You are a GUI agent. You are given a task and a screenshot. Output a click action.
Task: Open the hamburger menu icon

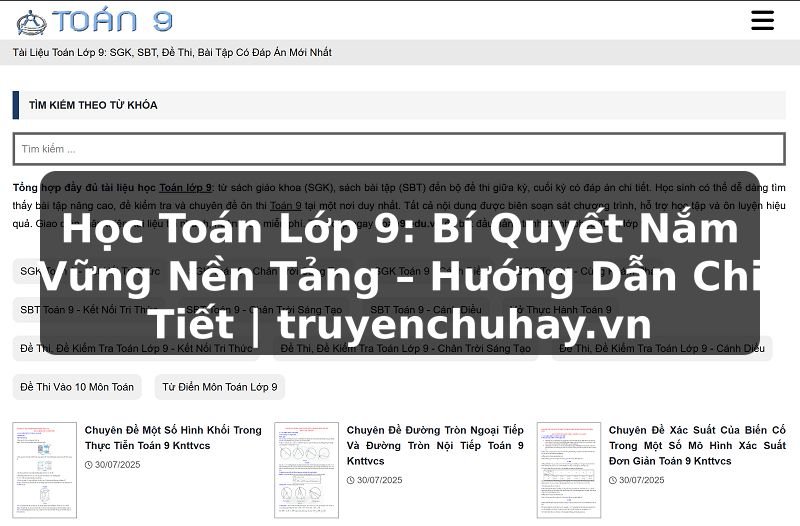click(x=762, y=20)
